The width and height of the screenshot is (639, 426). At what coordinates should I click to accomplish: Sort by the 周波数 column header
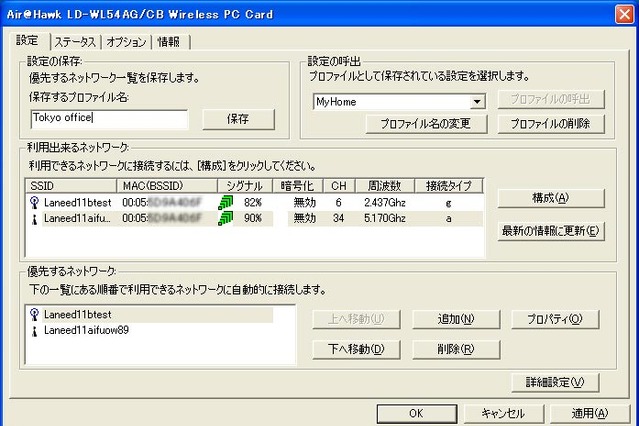click(385, 186)
